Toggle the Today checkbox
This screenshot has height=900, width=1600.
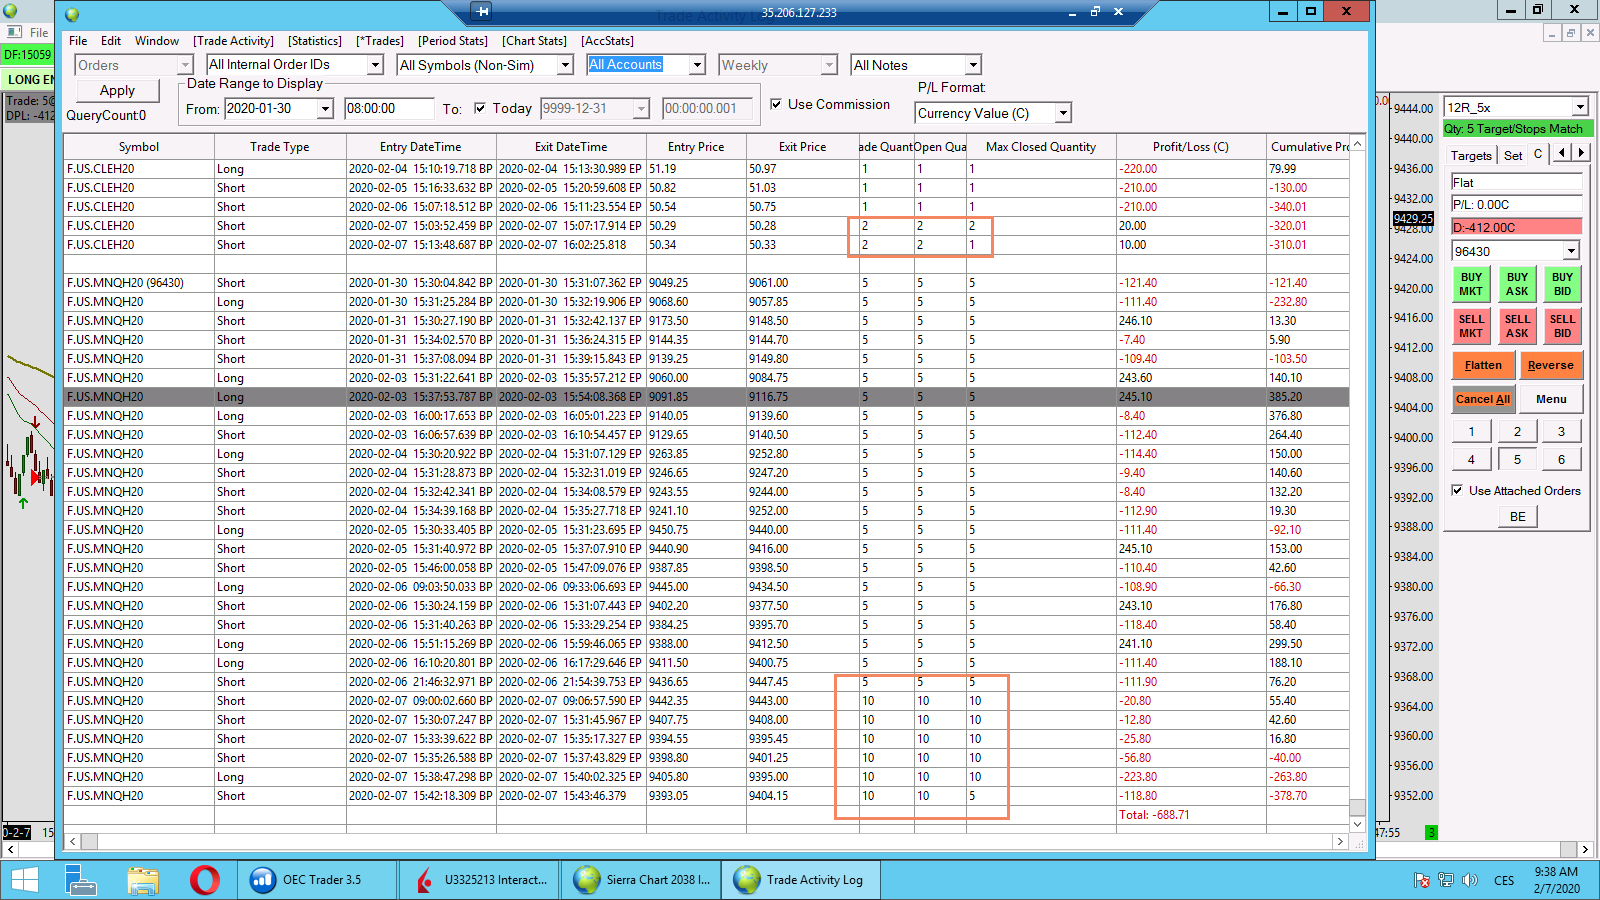pos(480,108)
